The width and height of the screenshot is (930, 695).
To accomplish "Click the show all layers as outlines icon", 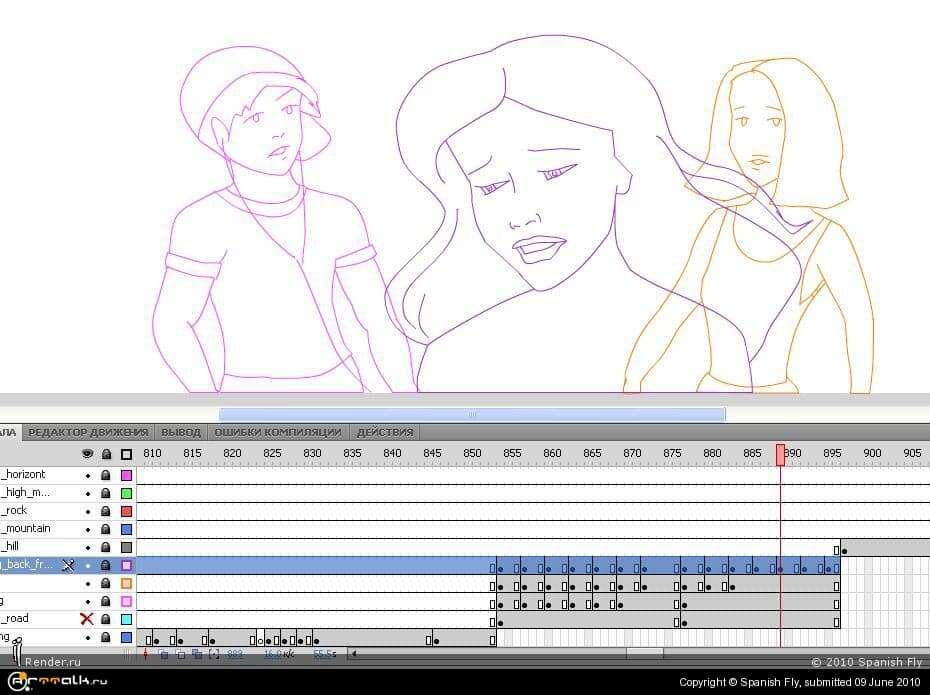I will (x=126, y=454).
